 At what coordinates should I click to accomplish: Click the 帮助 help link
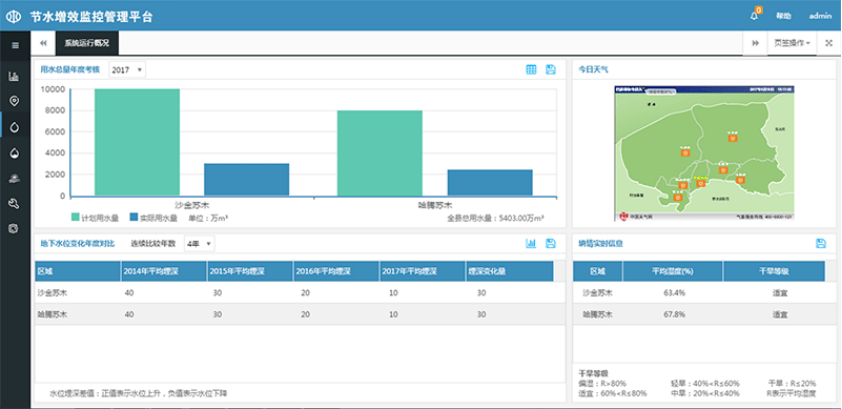pyautogui.click(x=783, y=16)
